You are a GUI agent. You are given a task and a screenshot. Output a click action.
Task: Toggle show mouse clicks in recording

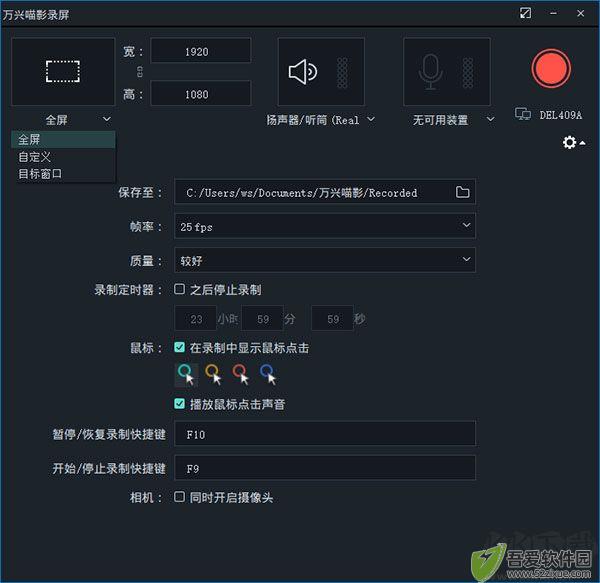click(x=179, y=347)
